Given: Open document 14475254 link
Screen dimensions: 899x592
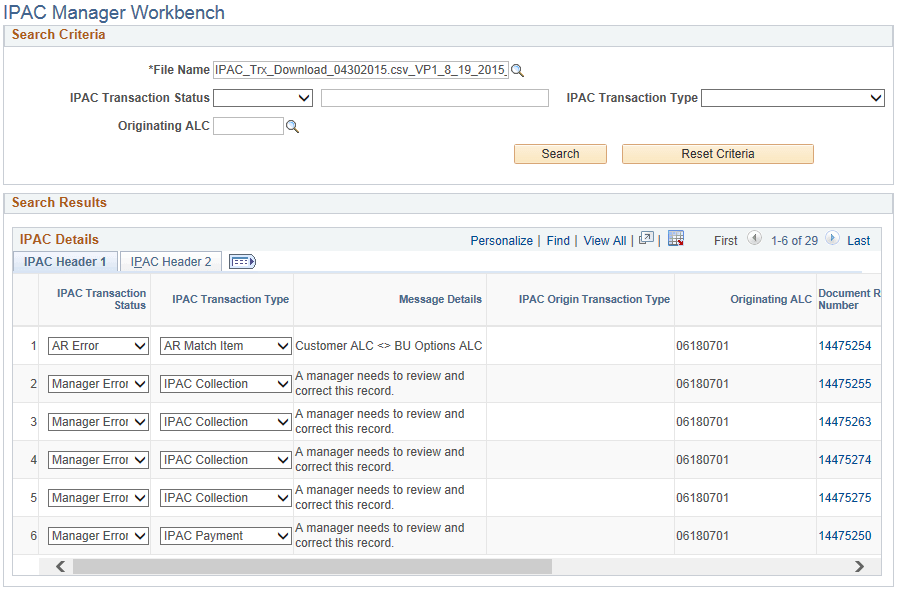Looking at the screenshot, I should pyautogui.click(x=845, y=345).
